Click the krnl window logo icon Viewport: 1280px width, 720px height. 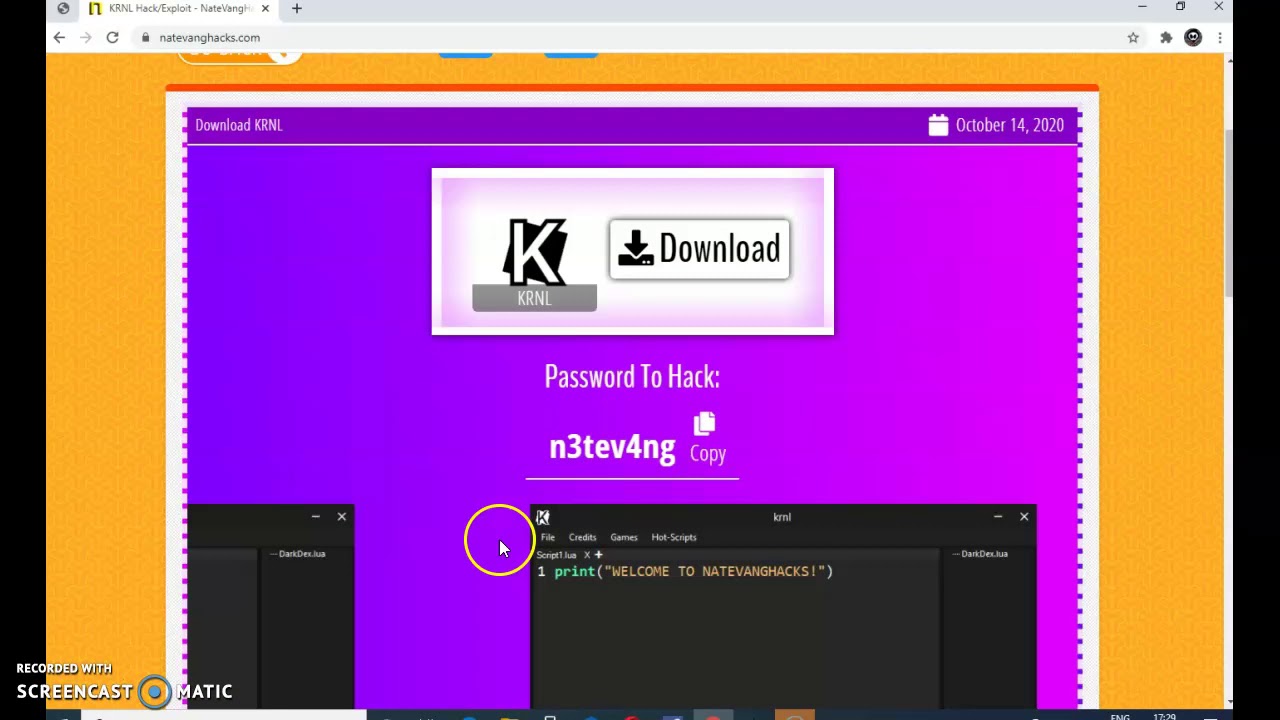pos(542,517)
